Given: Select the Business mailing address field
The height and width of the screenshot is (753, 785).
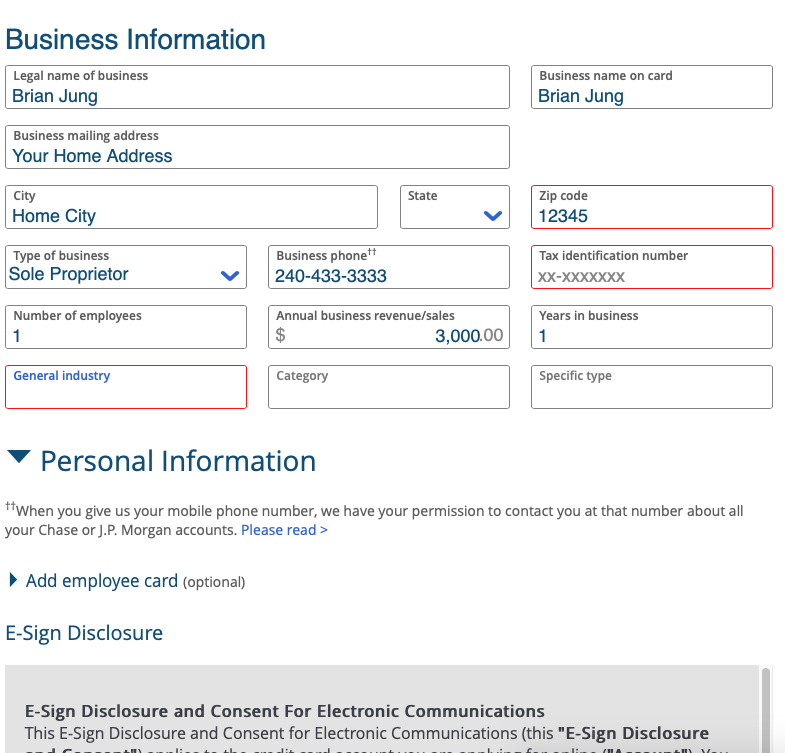Looking at the screenshot, I should coord(257,147).
